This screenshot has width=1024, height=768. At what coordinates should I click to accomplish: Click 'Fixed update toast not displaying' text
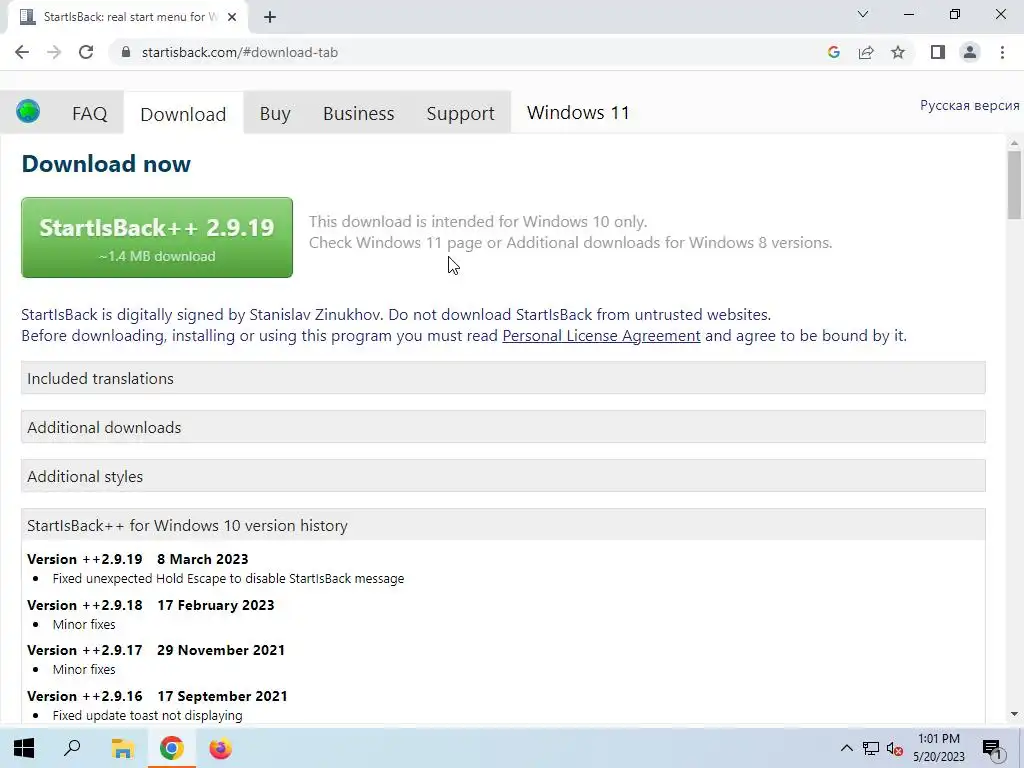(148, 715)
